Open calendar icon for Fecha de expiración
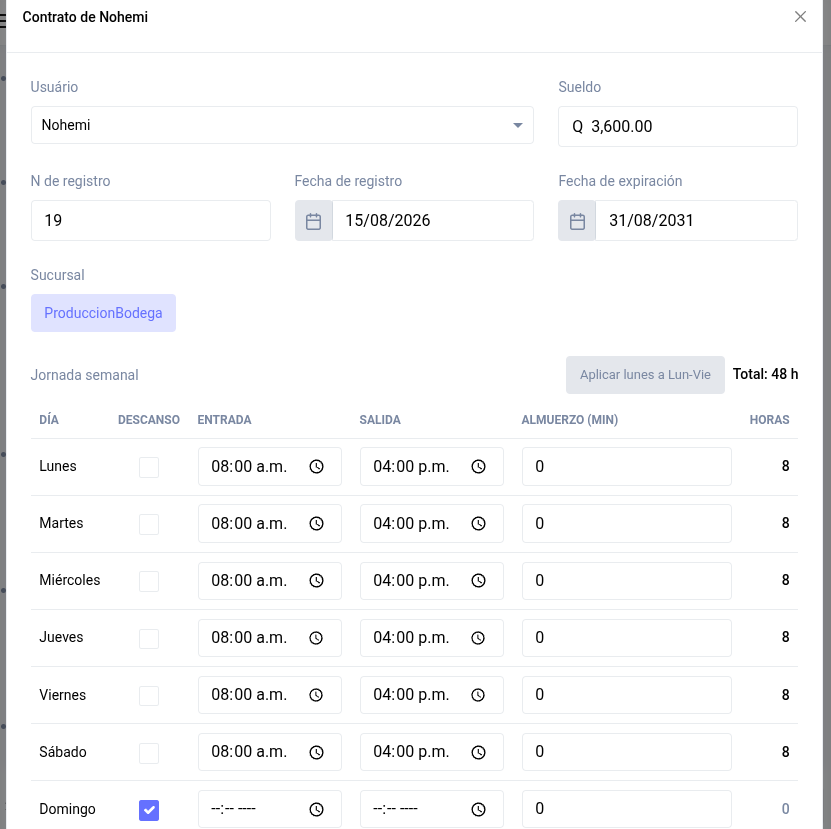 click(x=577, y=221)
